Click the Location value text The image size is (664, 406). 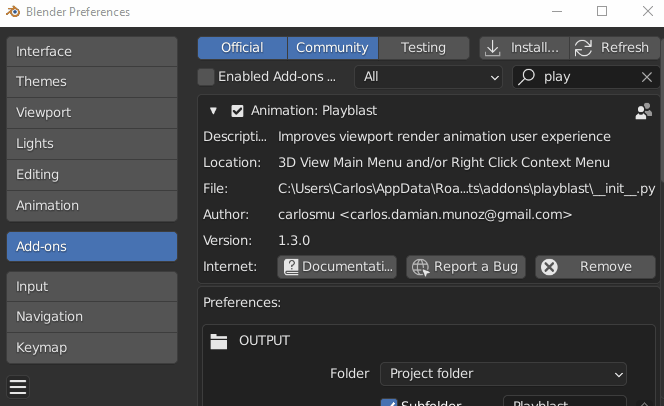pyautogui.click(x=444, y=163)
